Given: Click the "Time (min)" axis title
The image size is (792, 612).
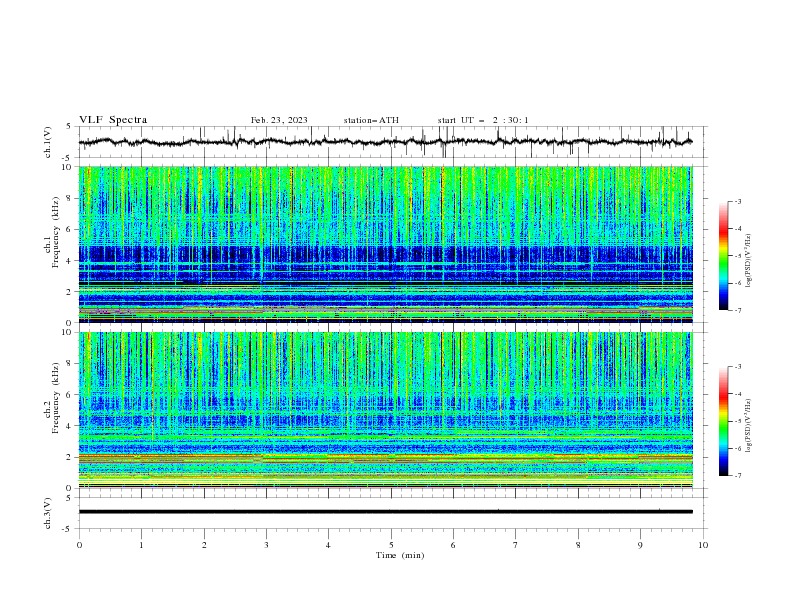Looking at the screenshot, I should click(x=400, y=555).
